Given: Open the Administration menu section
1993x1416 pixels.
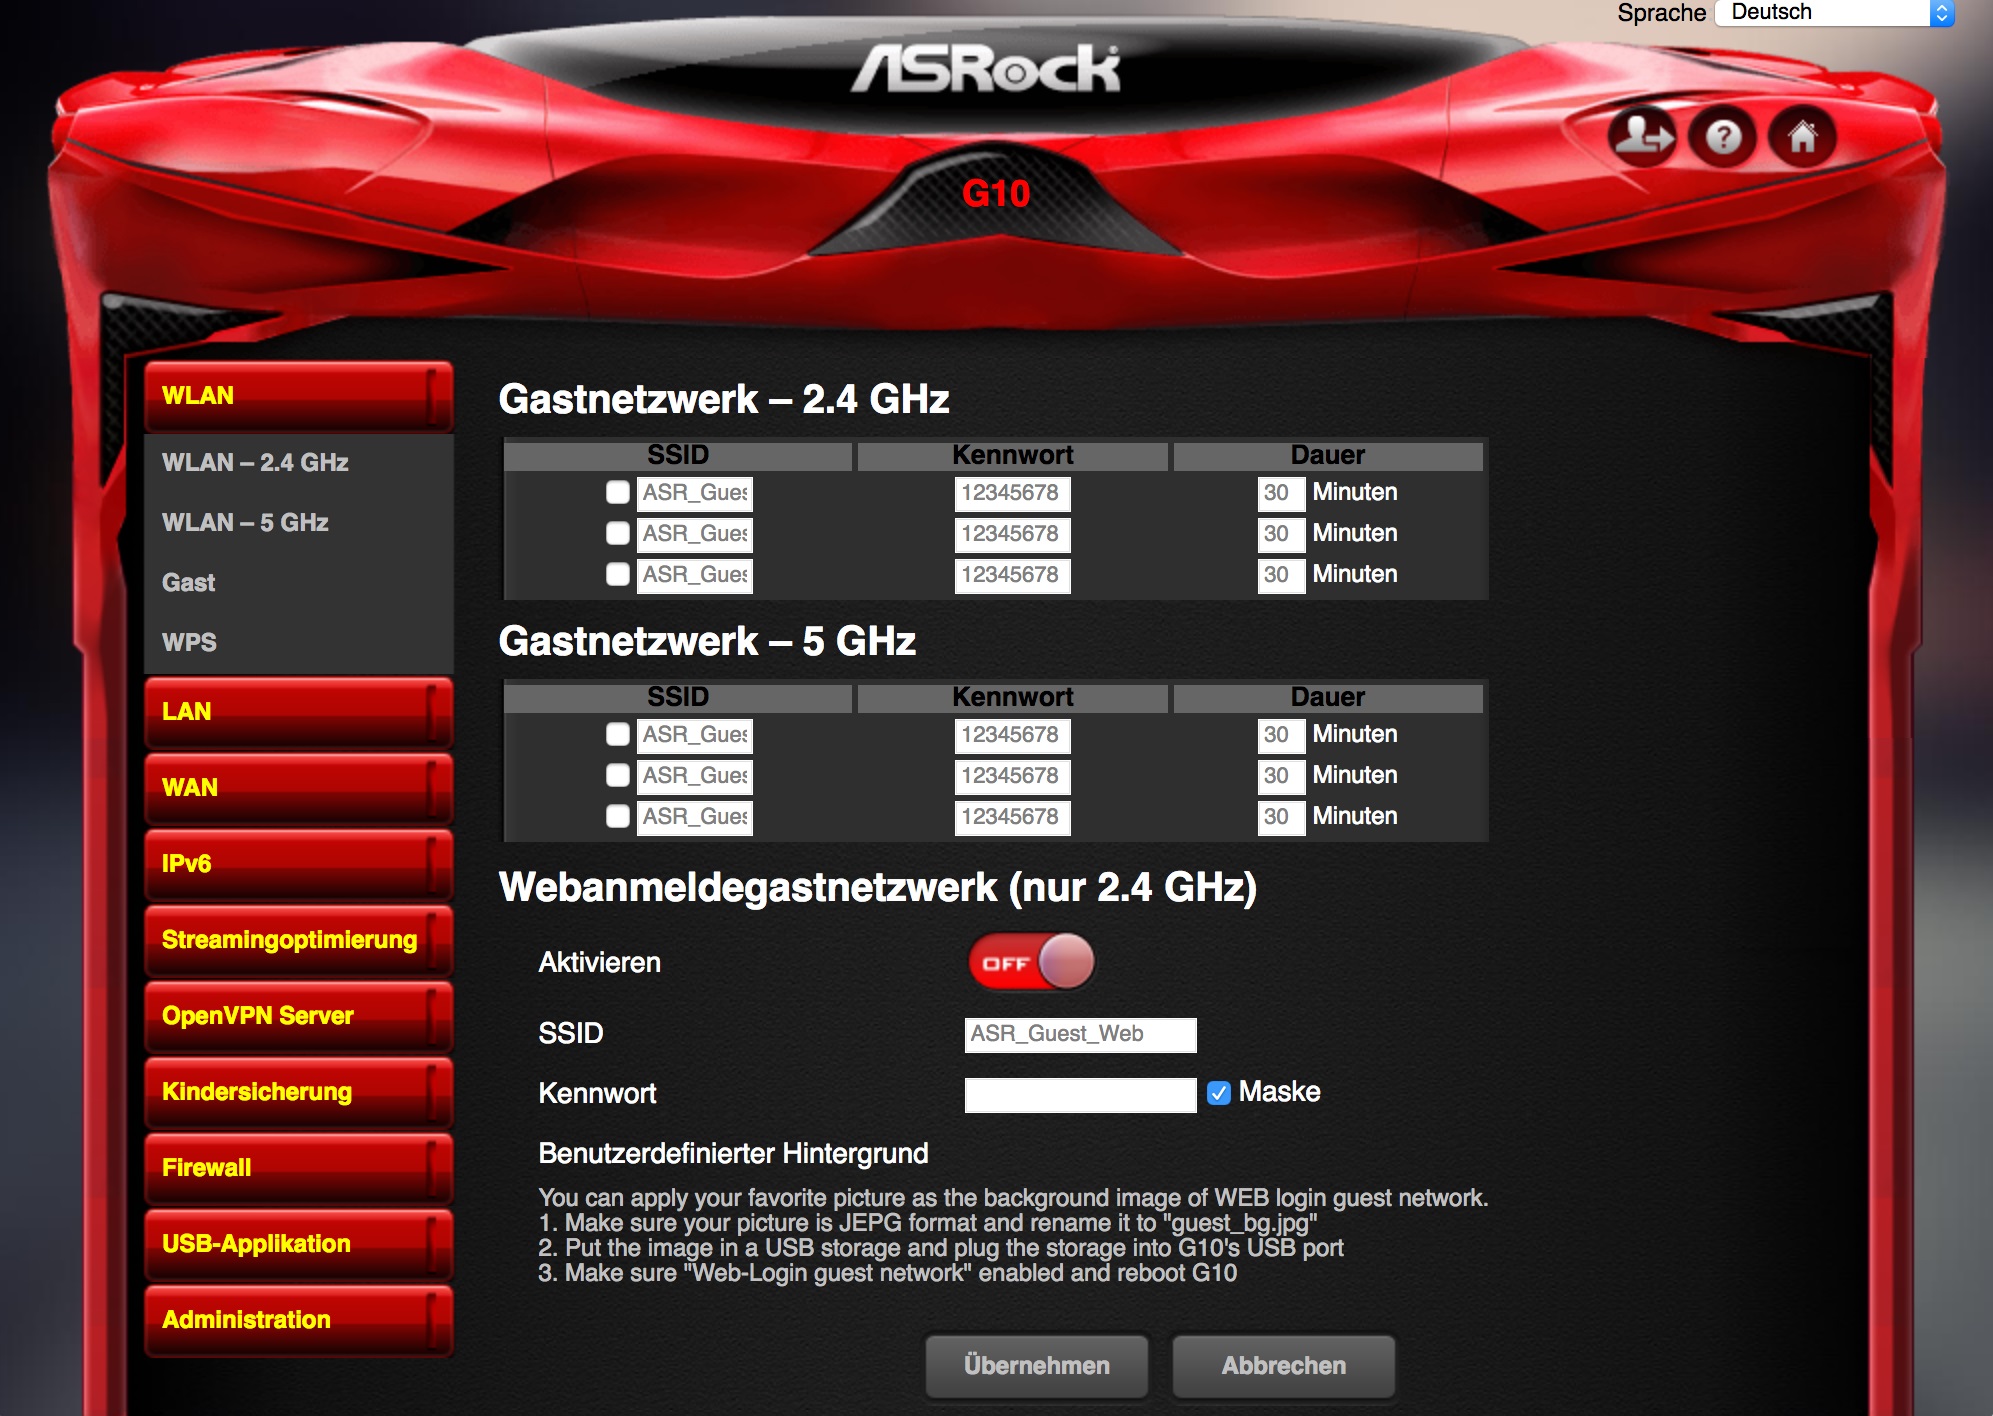Looking at the screenshot, I should tap(298, 1320).
